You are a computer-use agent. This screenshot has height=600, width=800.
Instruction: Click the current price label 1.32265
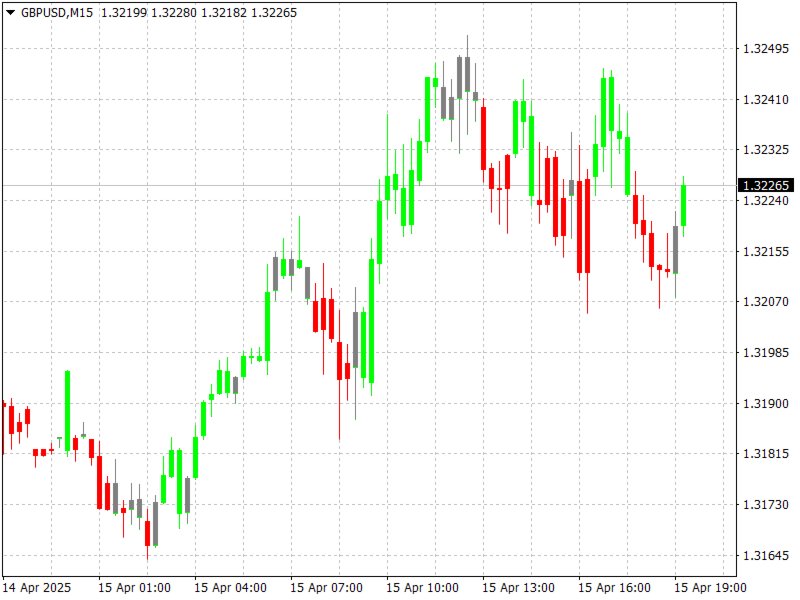click(x=766, y=185)
